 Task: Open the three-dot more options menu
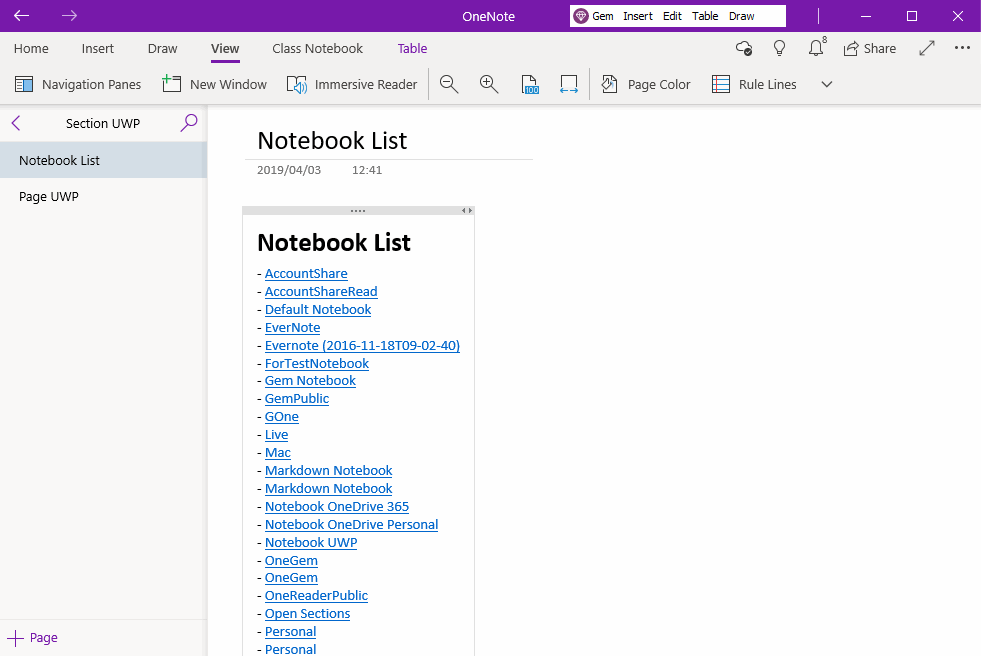962,48
